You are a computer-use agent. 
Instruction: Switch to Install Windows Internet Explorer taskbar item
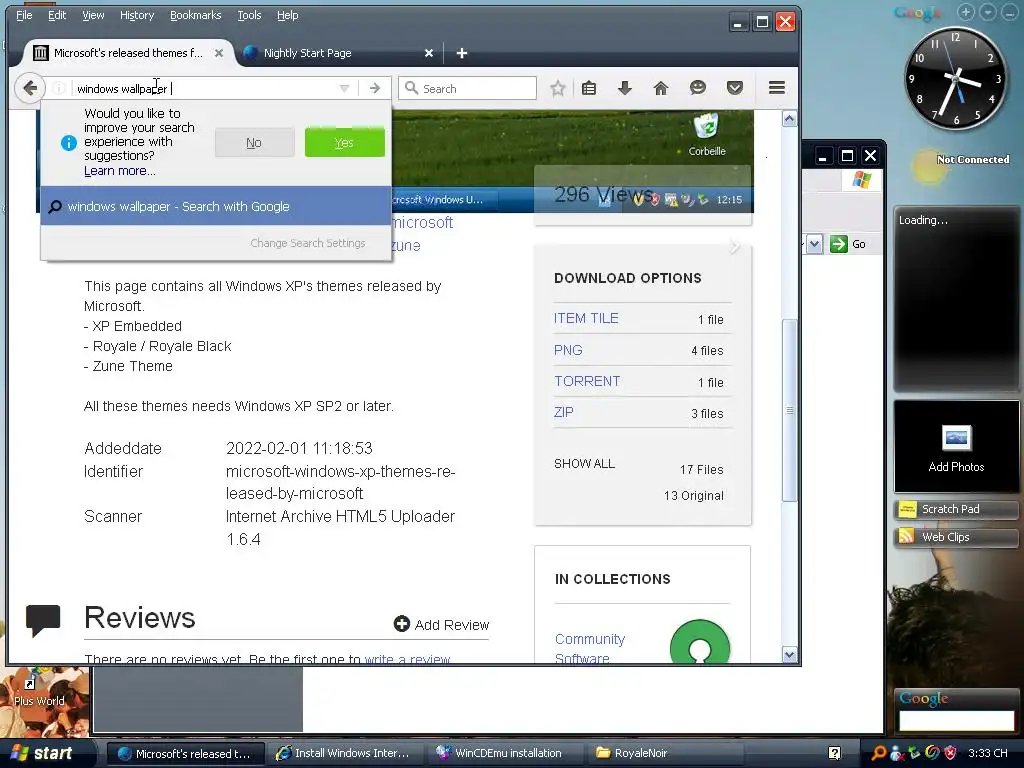346,753
